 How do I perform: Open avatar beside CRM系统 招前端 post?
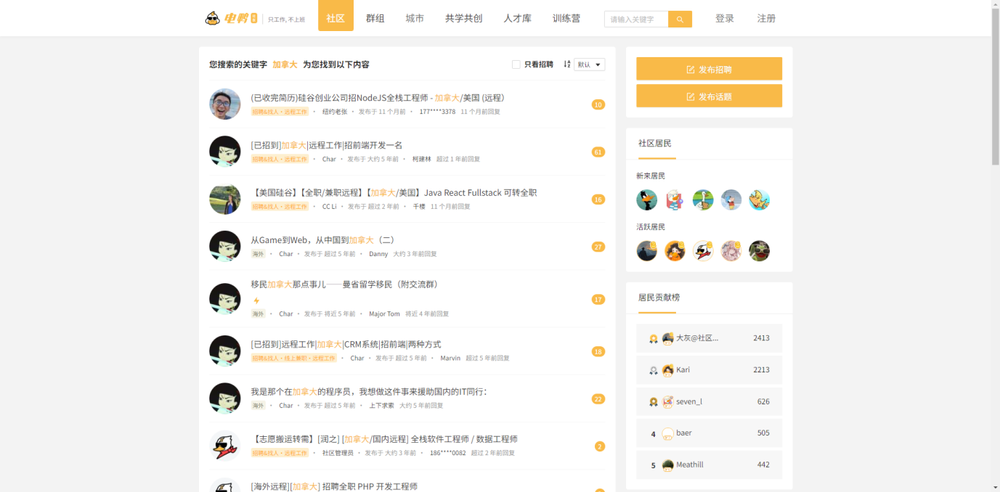pyautogui.click(x=225, y=351)
